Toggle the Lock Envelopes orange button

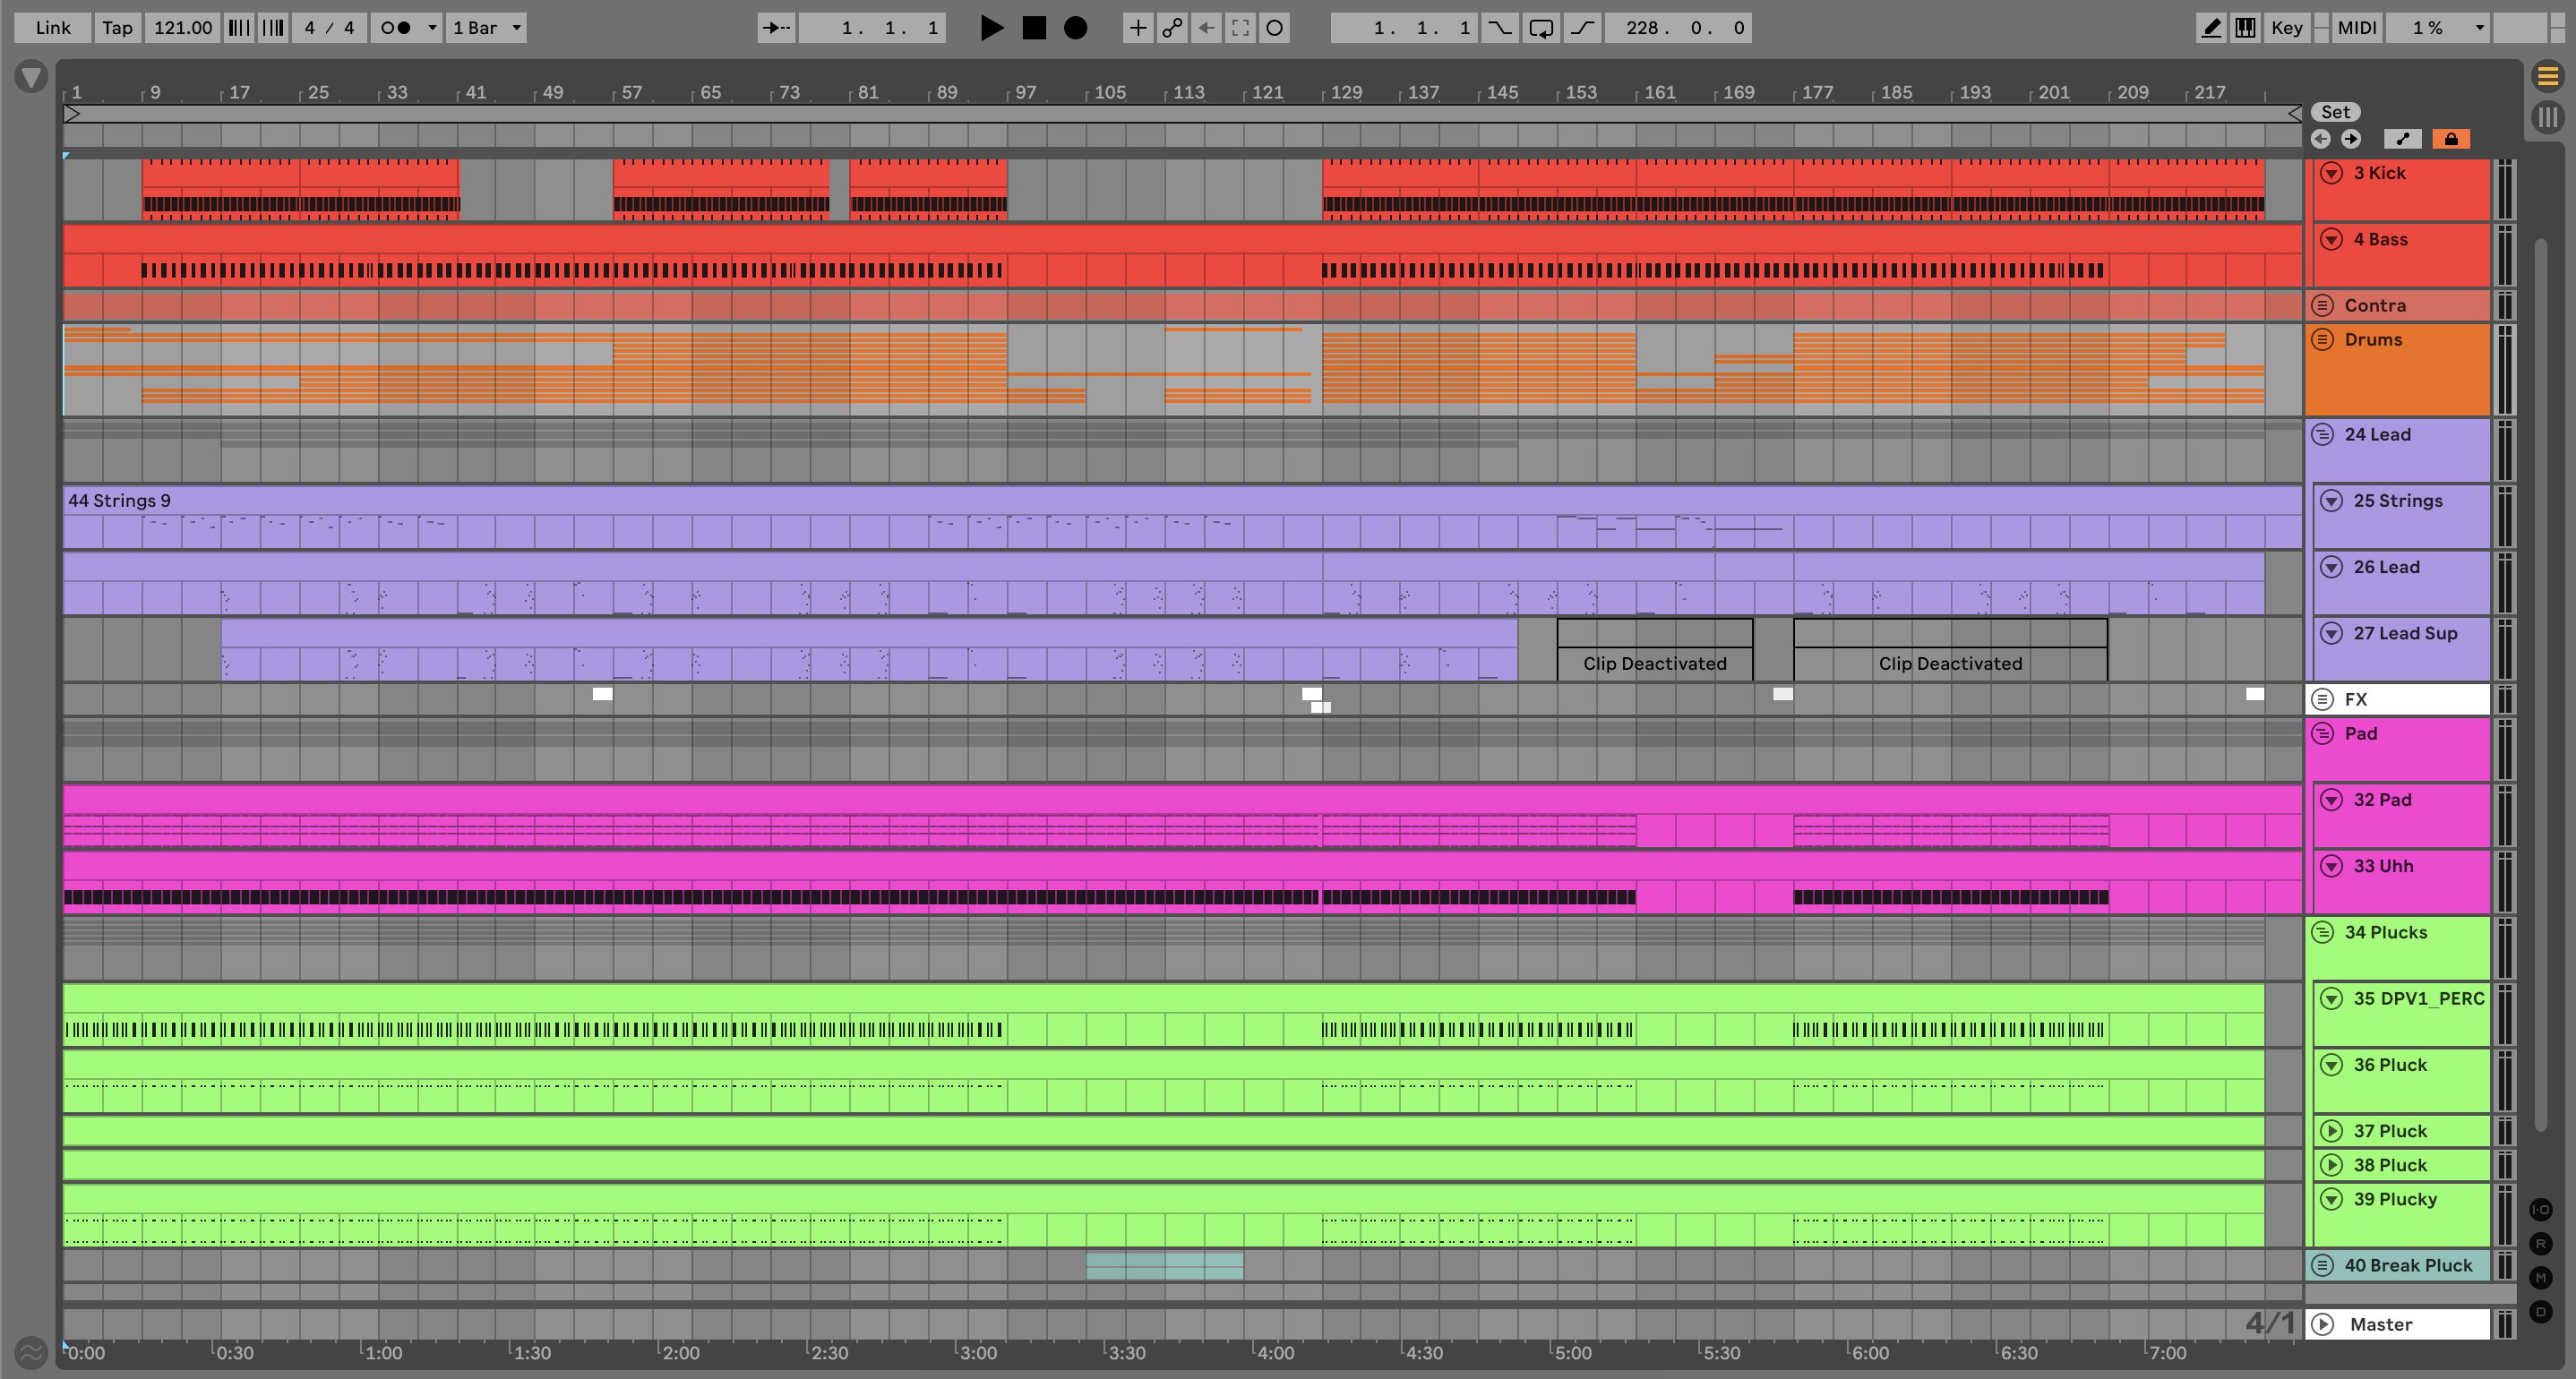pos(2451,139)
